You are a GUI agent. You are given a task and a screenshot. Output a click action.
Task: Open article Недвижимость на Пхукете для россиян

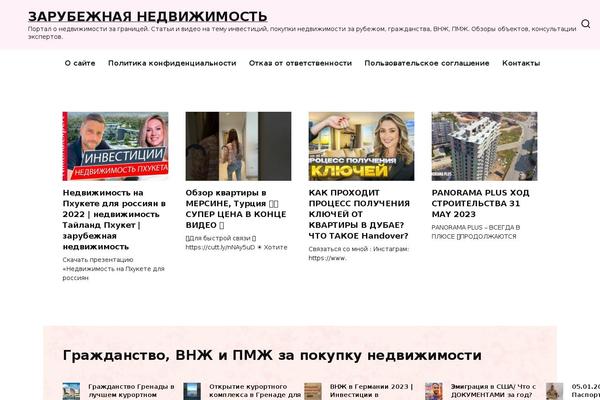(114, 220)
